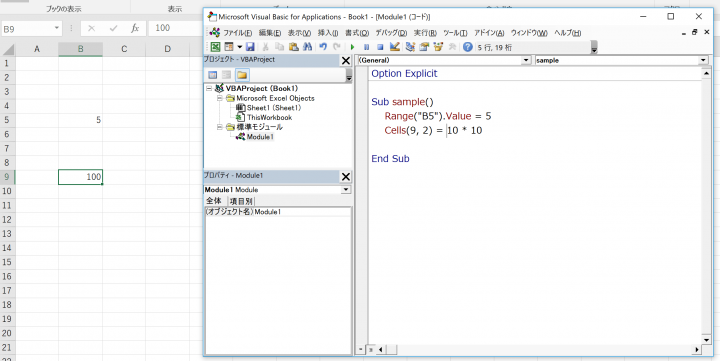Click the code window vertical scrollbar down arrow
This screenshot has width=720, height=361.
(707, 340)
